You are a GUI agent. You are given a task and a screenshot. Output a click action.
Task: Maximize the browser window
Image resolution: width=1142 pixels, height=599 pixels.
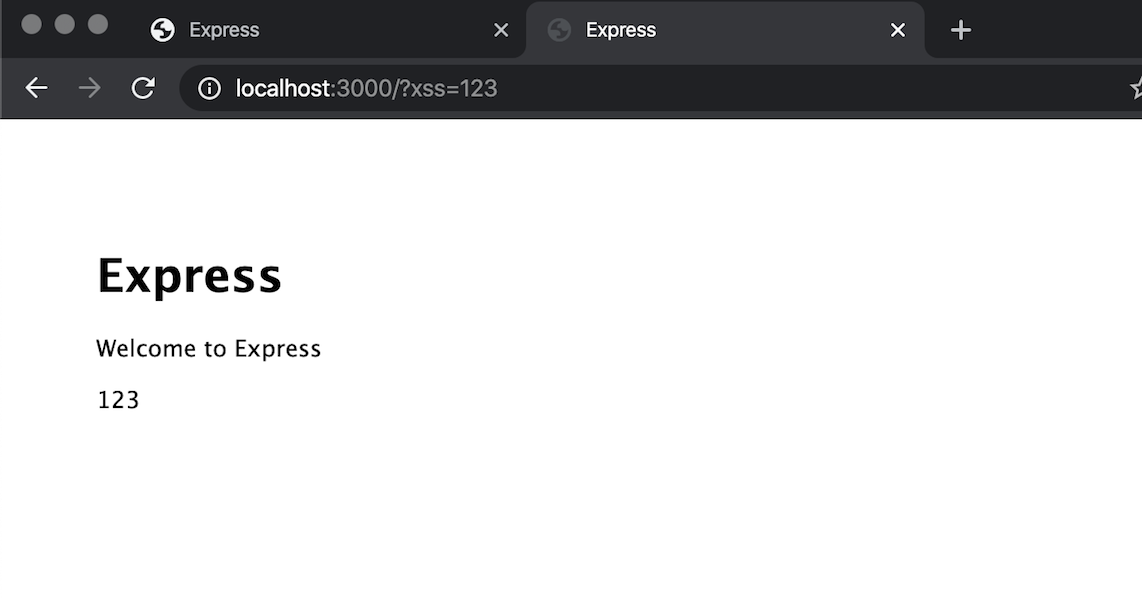click(x=98, y=25)
